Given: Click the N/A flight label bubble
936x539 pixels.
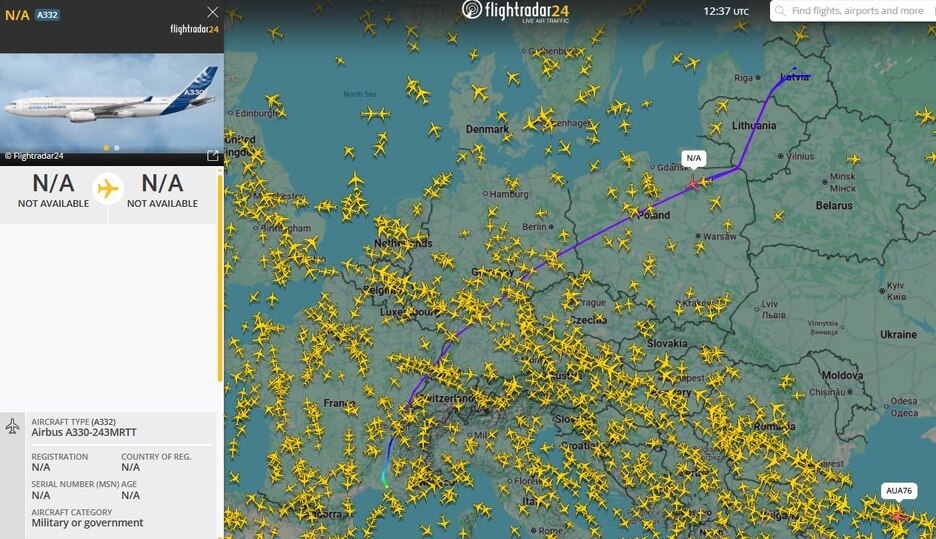Looking at the screenshot, I should [694, 158].
